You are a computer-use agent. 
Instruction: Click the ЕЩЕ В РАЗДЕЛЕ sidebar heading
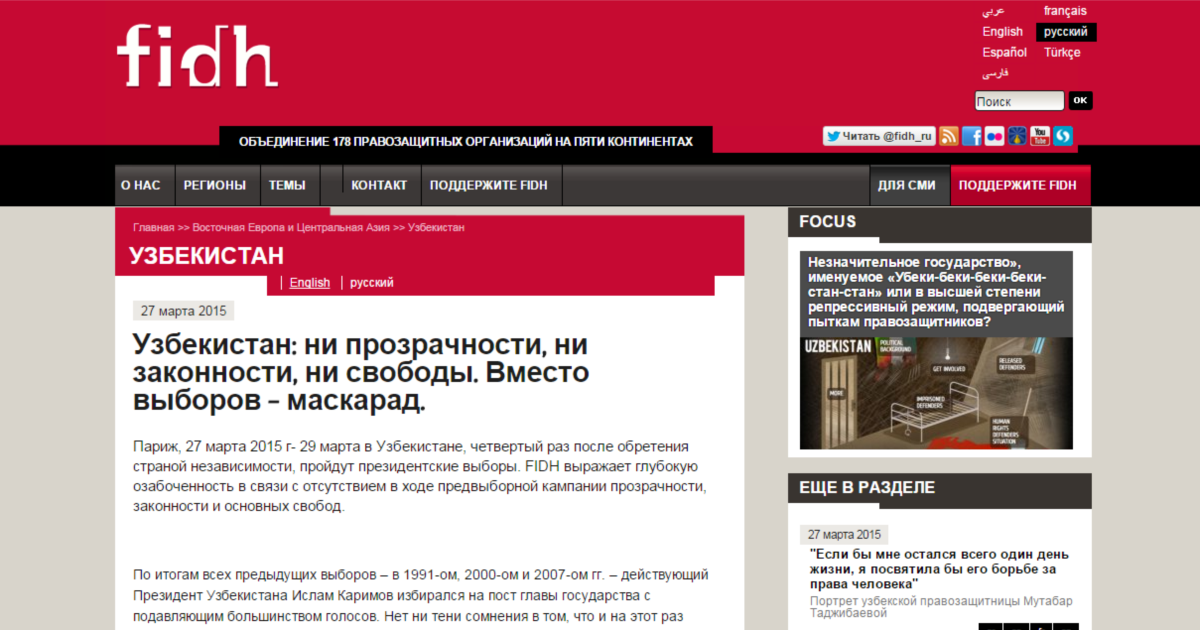867,488
